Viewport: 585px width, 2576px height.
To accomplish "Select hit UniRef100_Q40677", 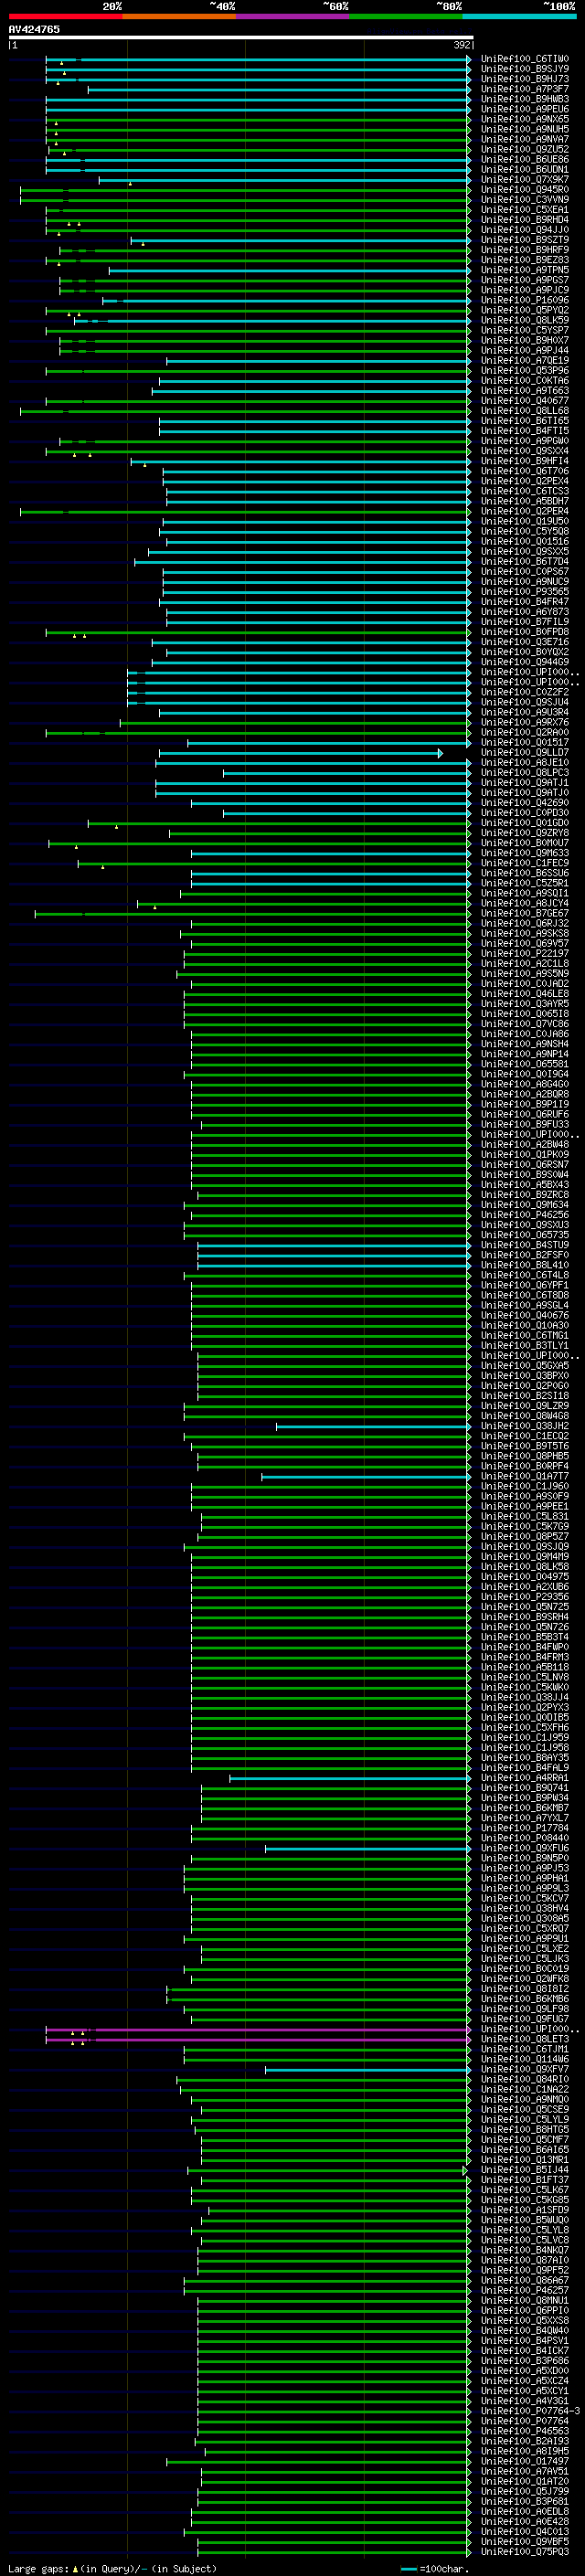I will click(x=525, y=401).
